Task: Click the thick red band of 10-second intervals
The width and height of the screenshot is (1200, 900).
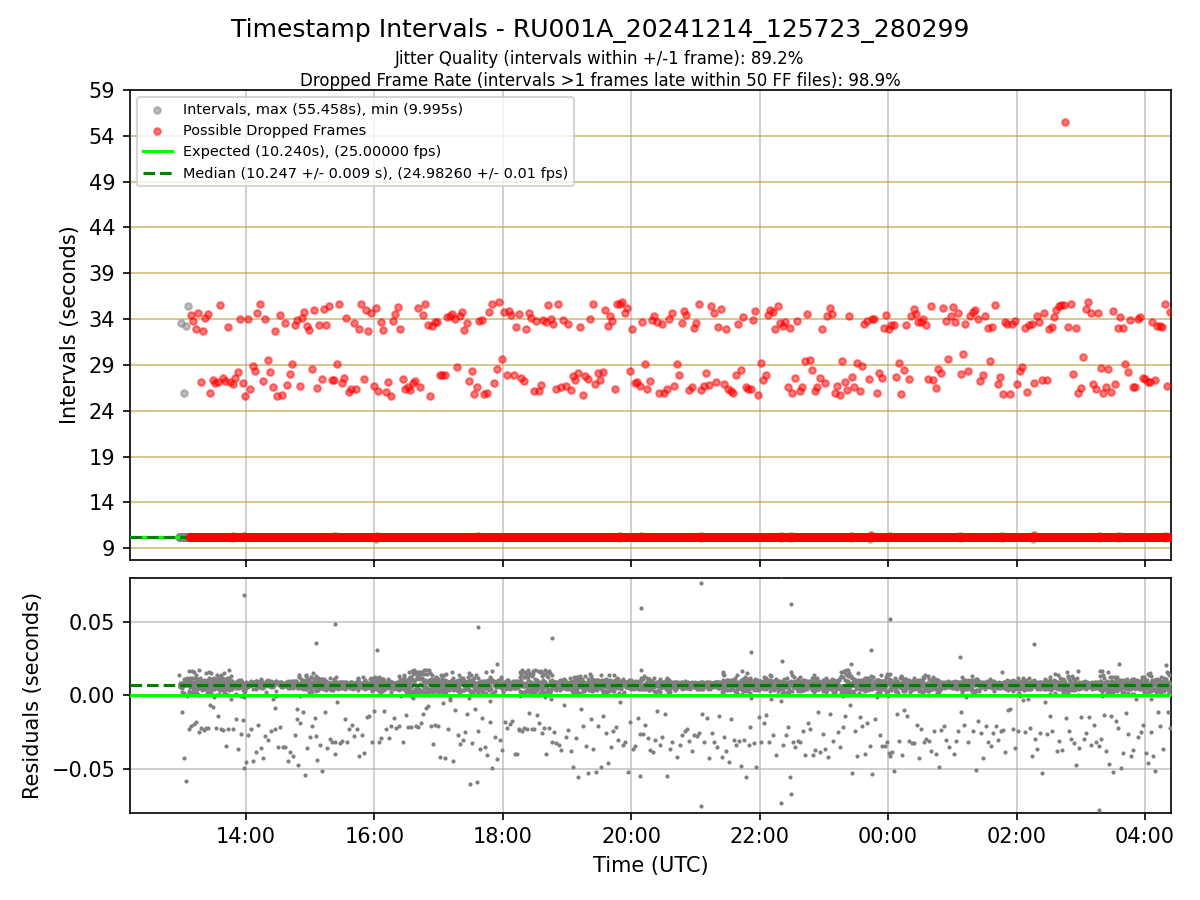Action: (678, 537)
